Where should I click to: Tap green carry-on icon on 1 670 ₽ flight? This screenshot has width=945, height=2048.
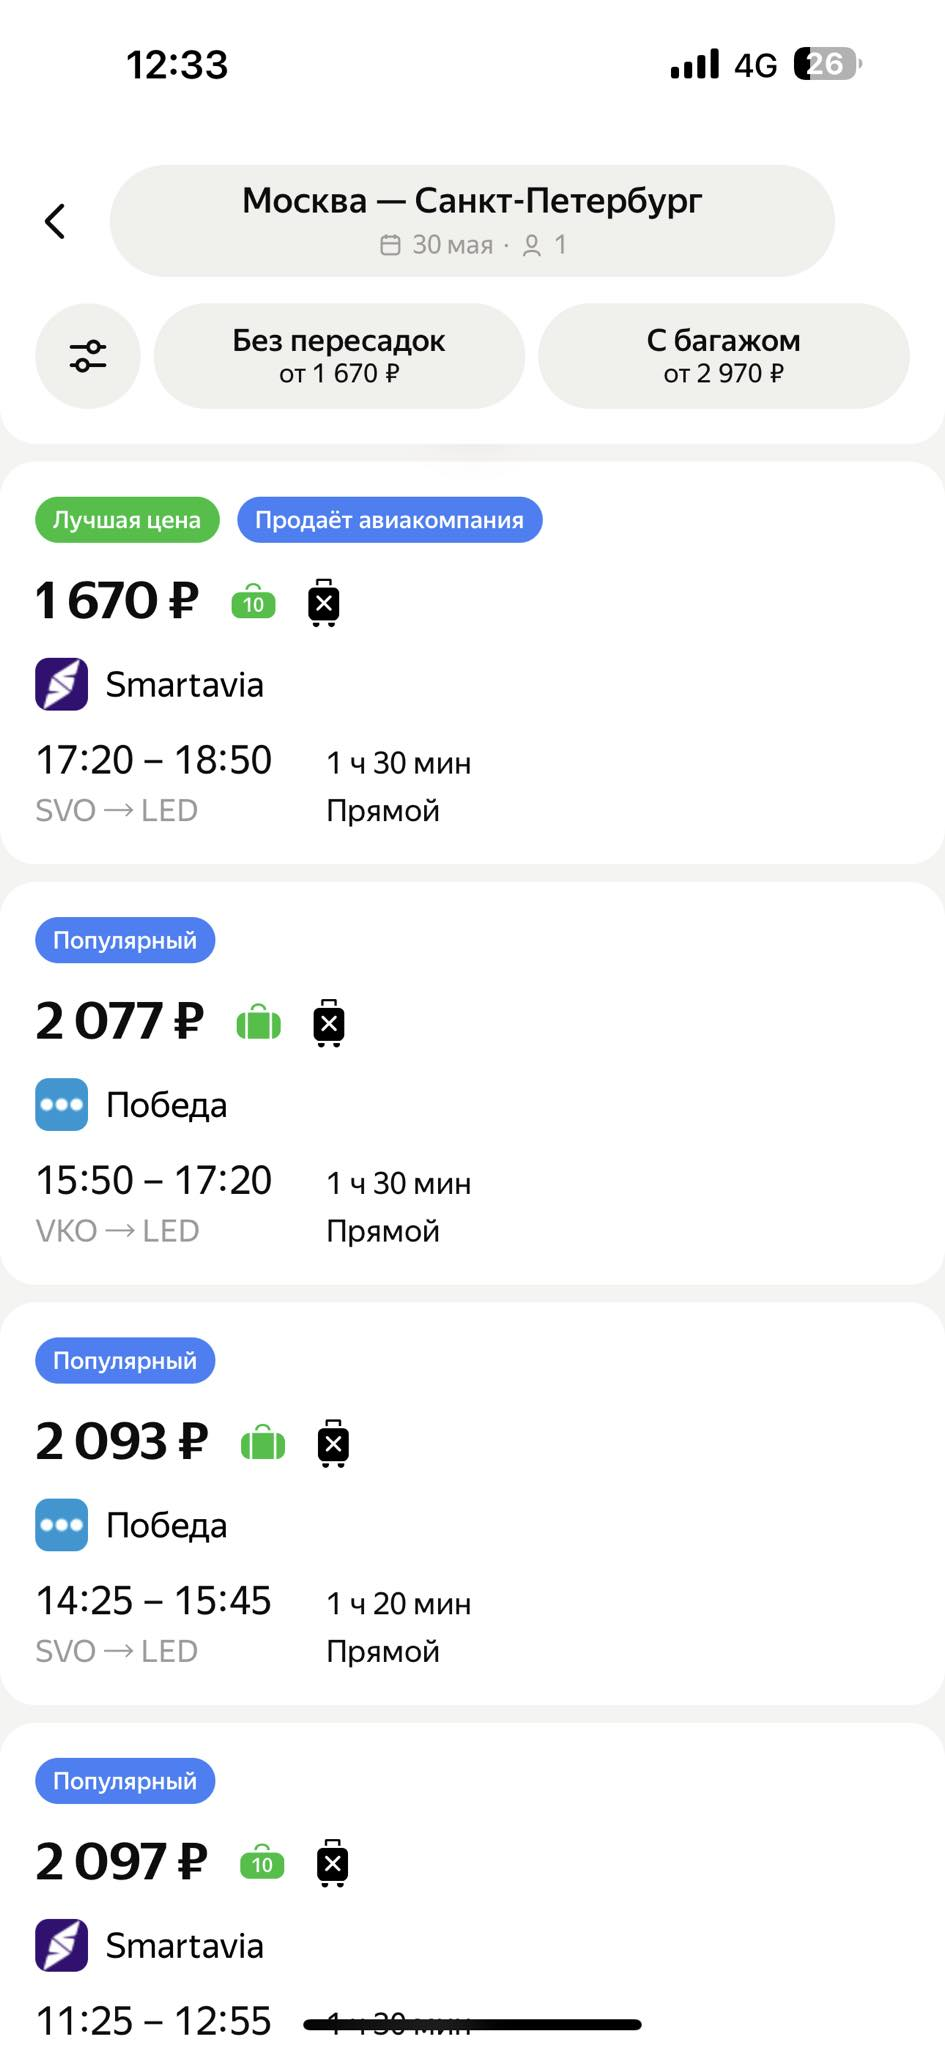253,603
